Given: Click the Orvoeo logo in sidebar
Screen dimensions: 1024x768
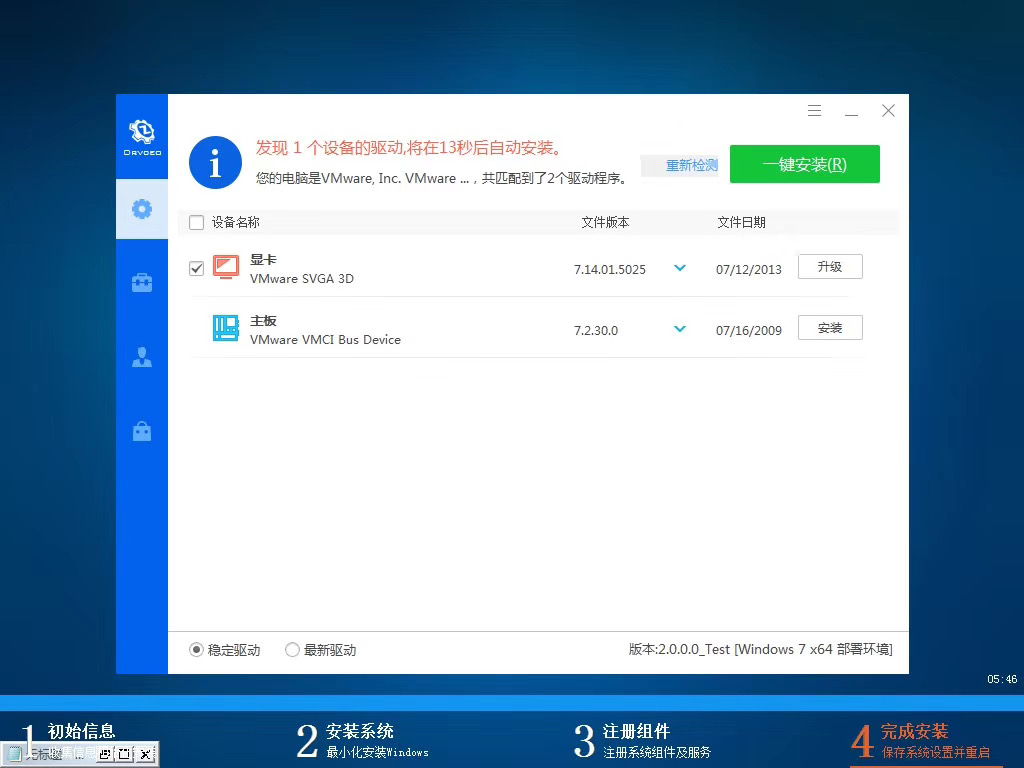Looking at the screenshot, I should click(x=141, y=135).
